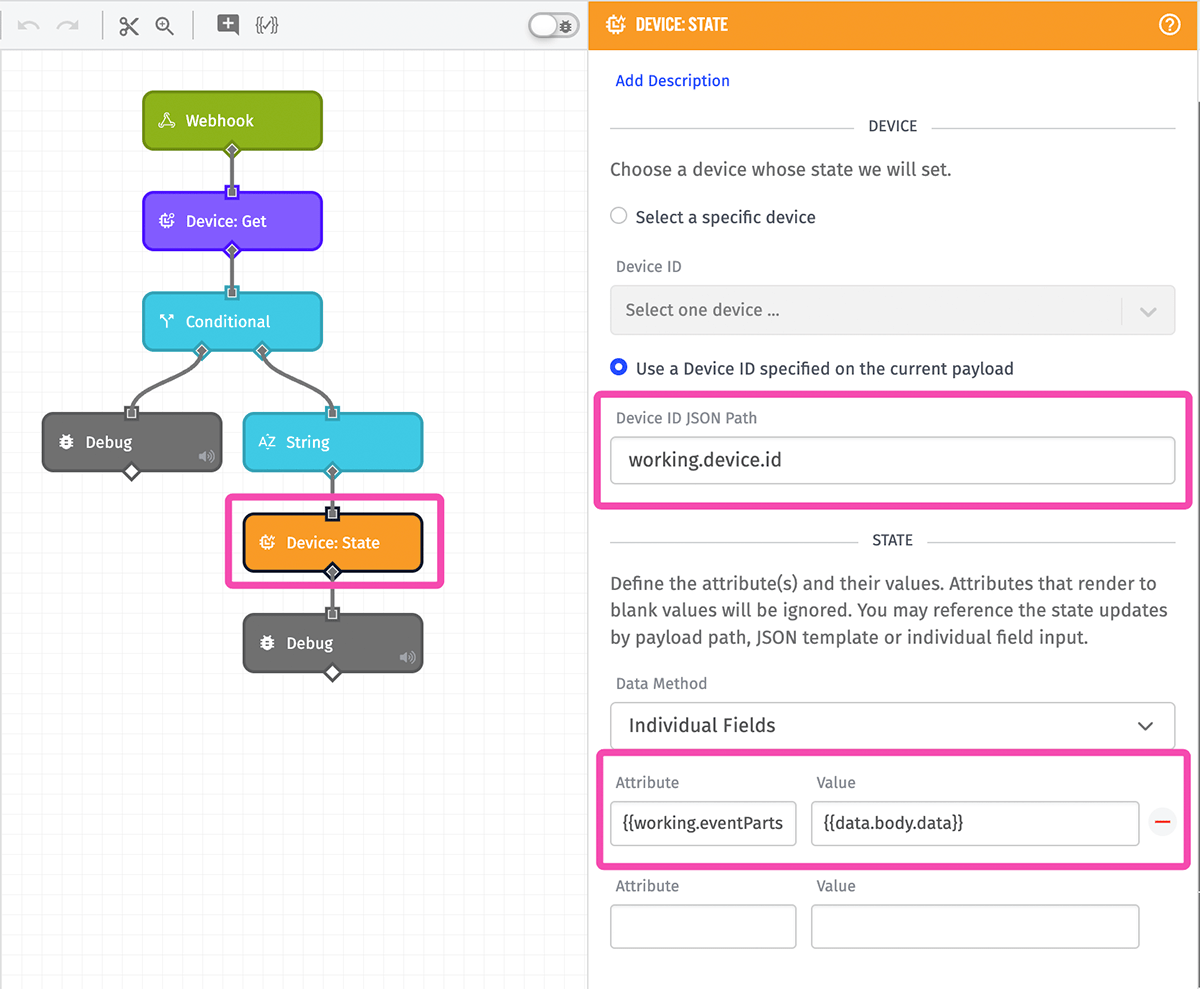
Task: Open the payload template braces icon
Action: 267,25
